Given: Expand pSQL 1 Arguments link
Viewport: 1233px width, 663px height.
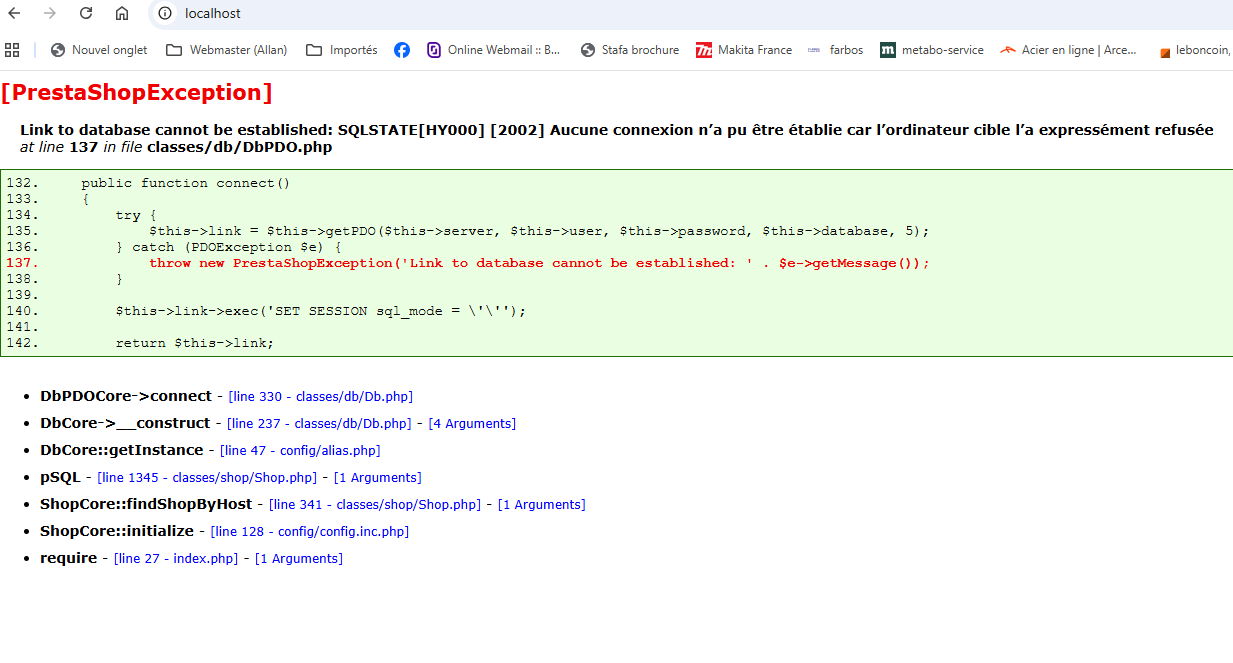Looking at the screenshot, I should click(378, 478).
